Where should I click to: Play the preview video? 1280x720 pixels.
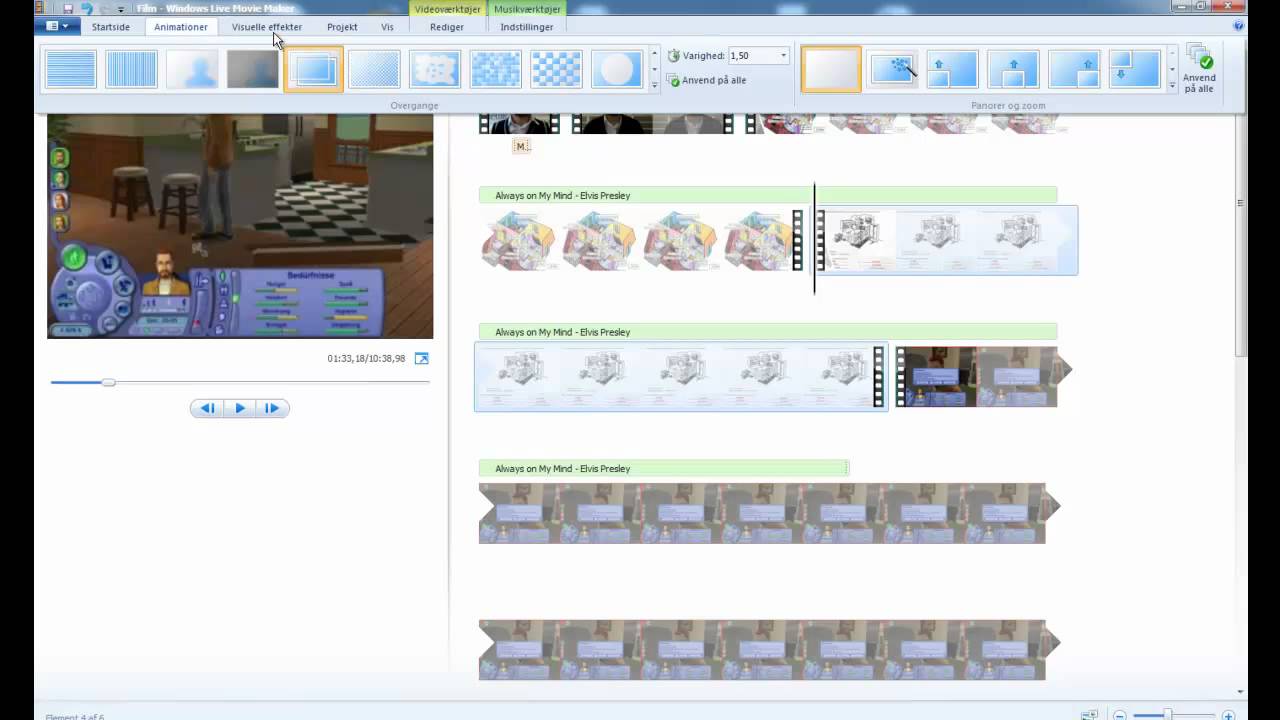(x=240, y=408)
